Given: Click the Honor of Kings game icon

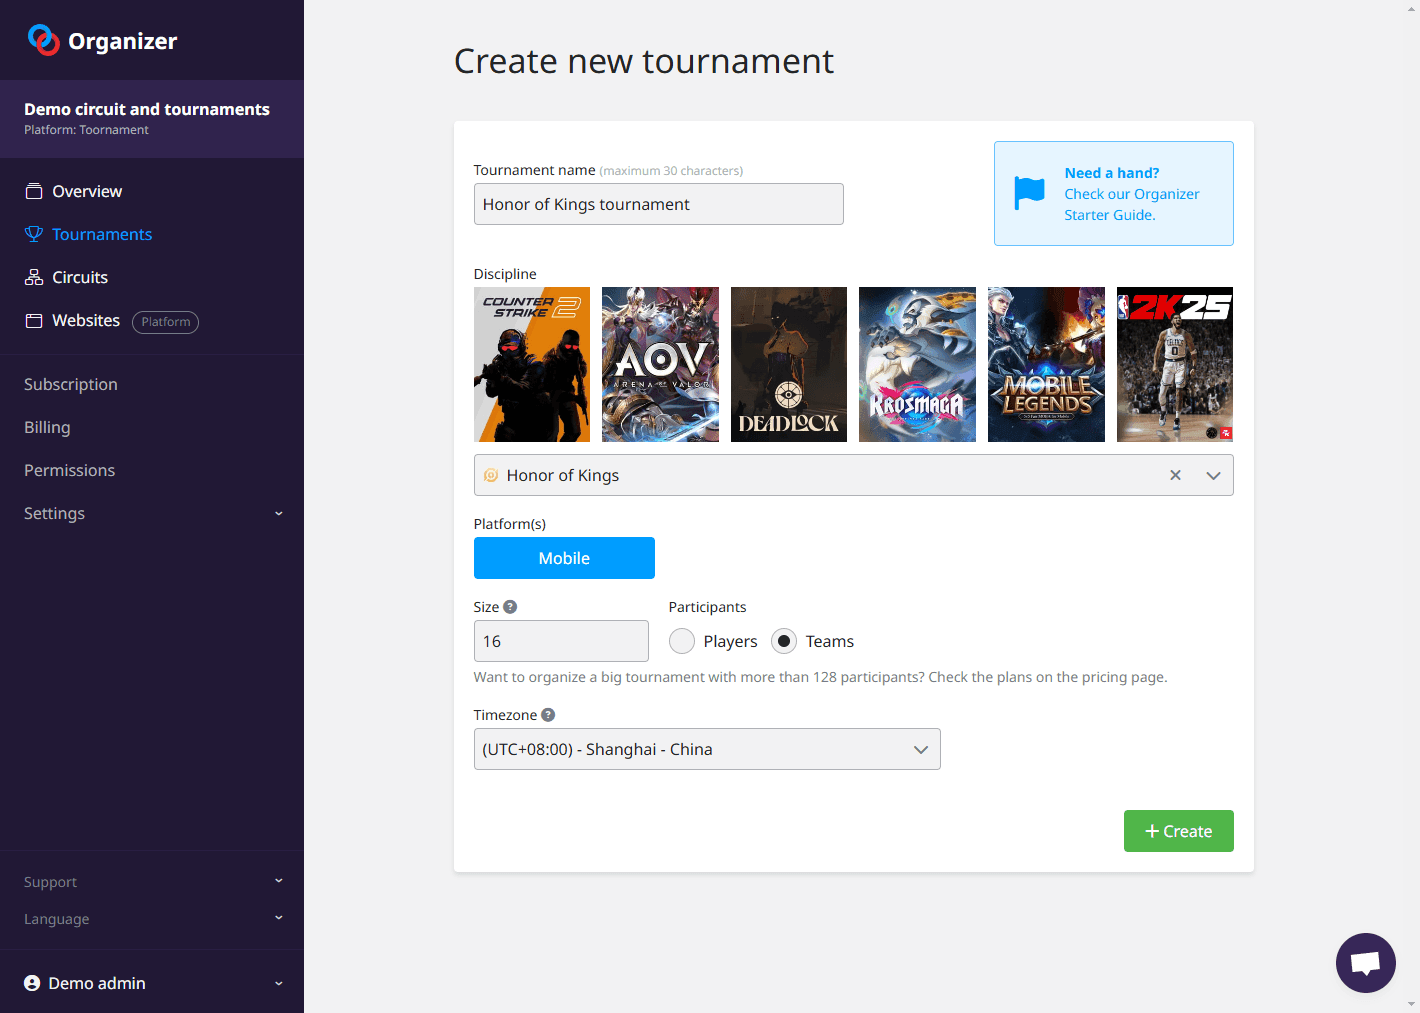Looking at the screenshot, I should coord(491,475).
